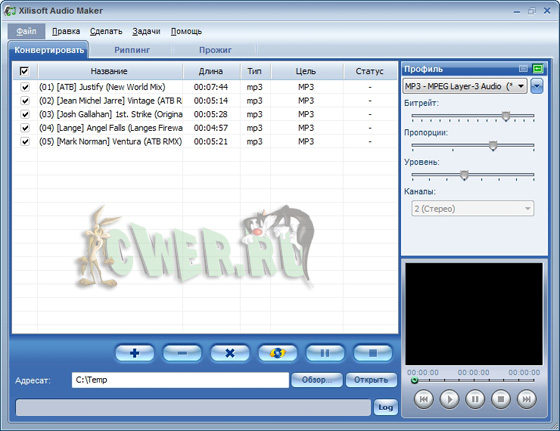The height and width of the screenshot is (431, 560).
Task: Click the green profile panel view icon
Action: pos(538,68)
